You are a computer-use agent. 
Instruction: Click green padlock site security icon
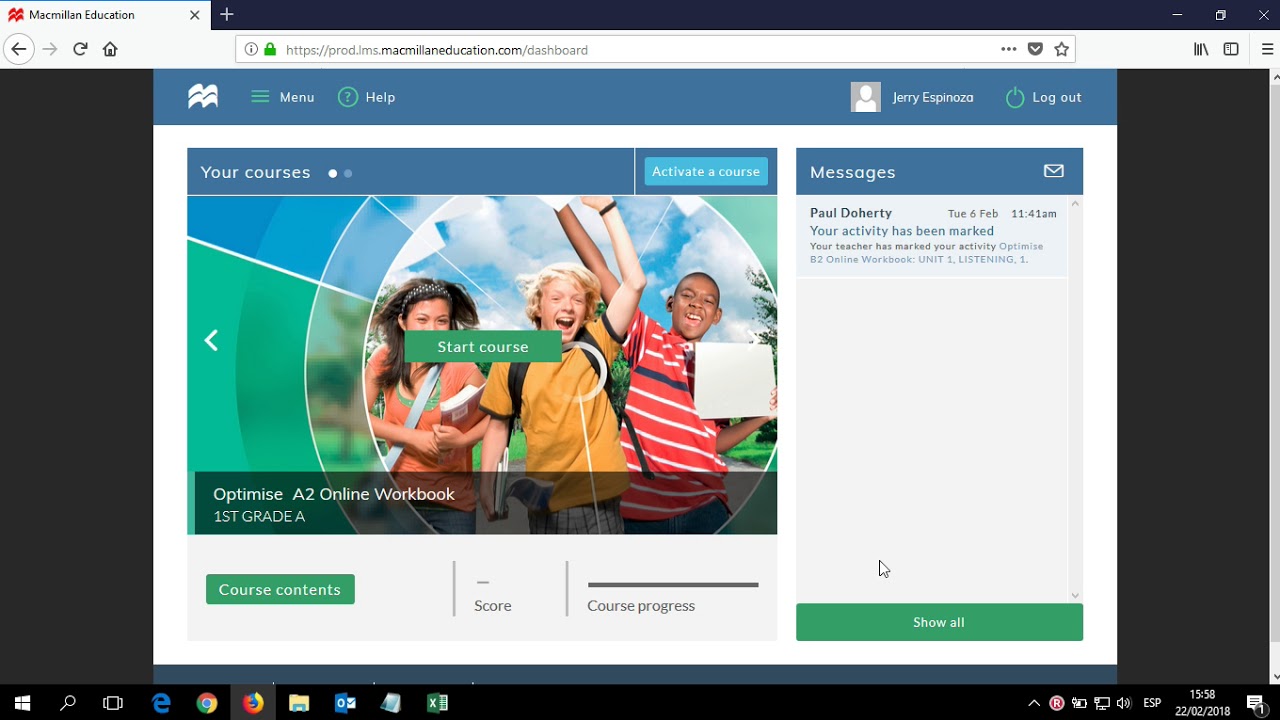pyautogui.click(x=269, y=49)
